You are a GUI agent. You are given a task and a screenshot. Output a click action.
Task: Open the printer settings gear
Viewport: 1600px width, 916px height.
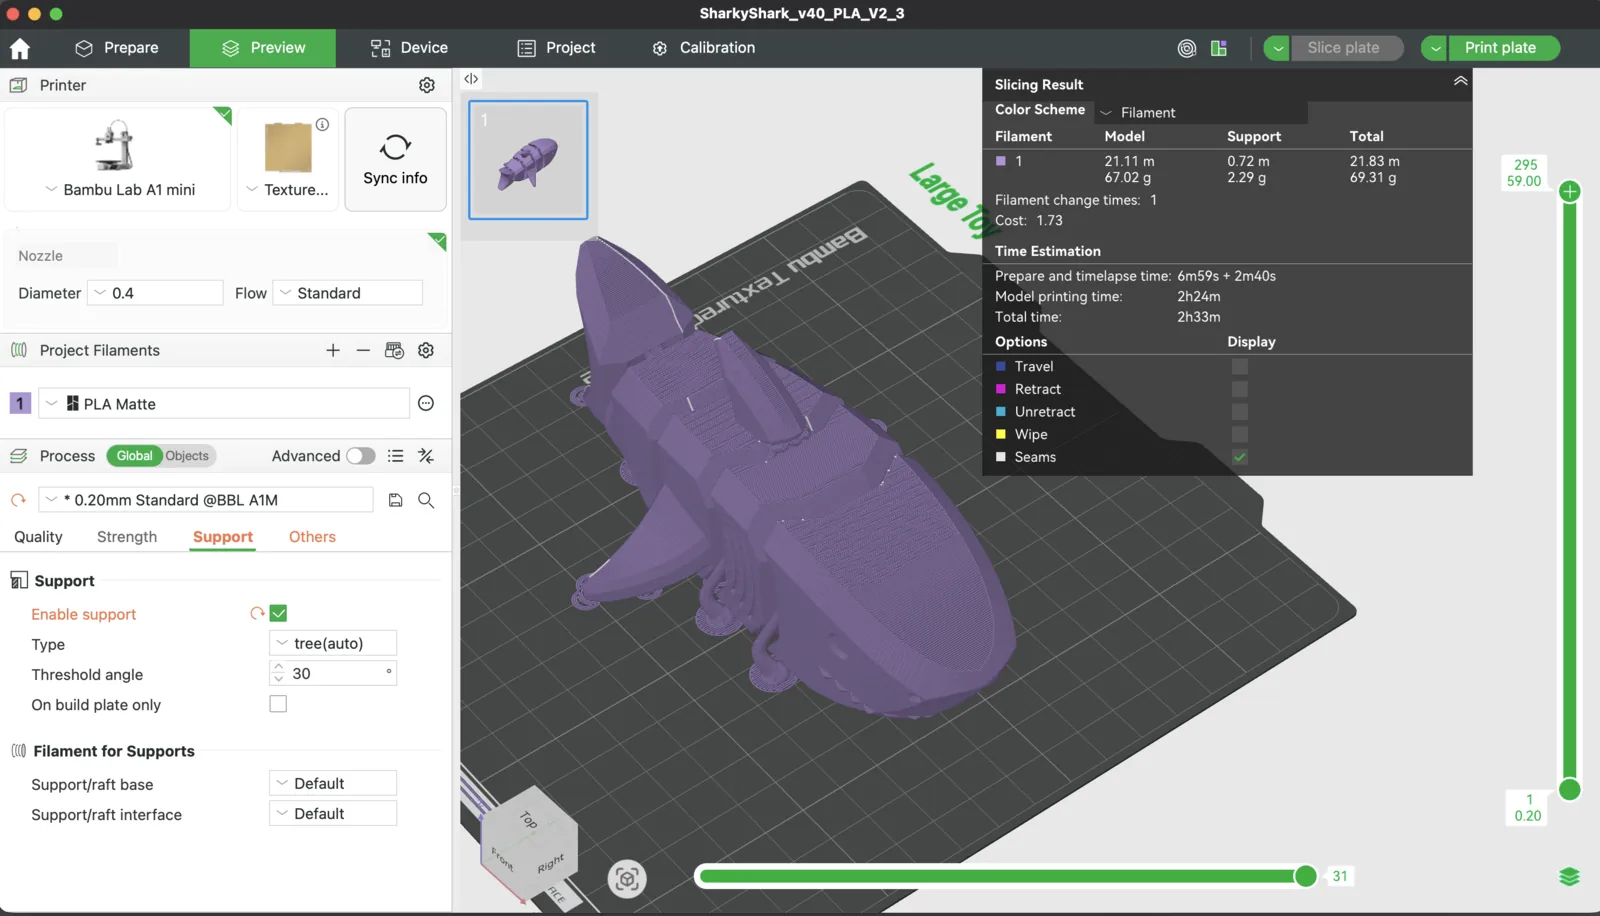click(427, 85)
